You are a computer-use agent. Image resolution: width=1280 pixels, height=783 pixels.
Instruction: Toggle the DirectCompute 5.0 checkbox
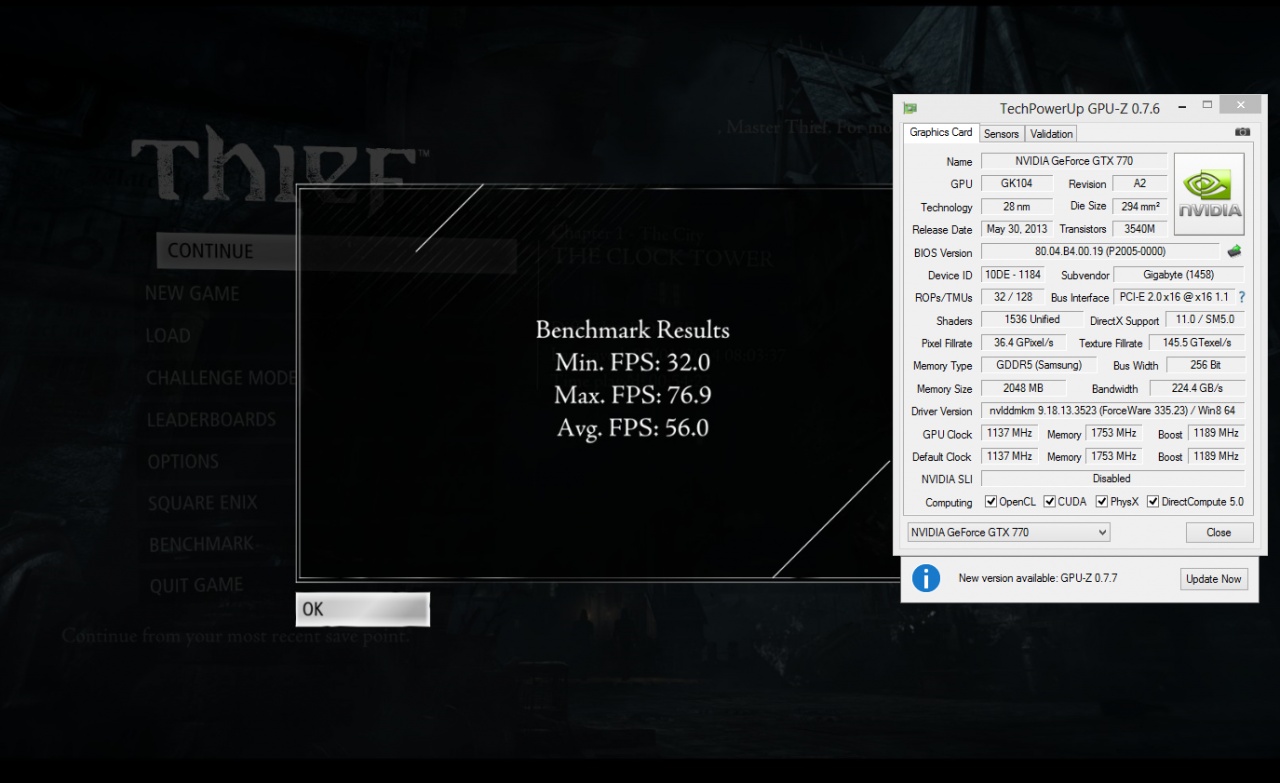tap(1152, 502)
